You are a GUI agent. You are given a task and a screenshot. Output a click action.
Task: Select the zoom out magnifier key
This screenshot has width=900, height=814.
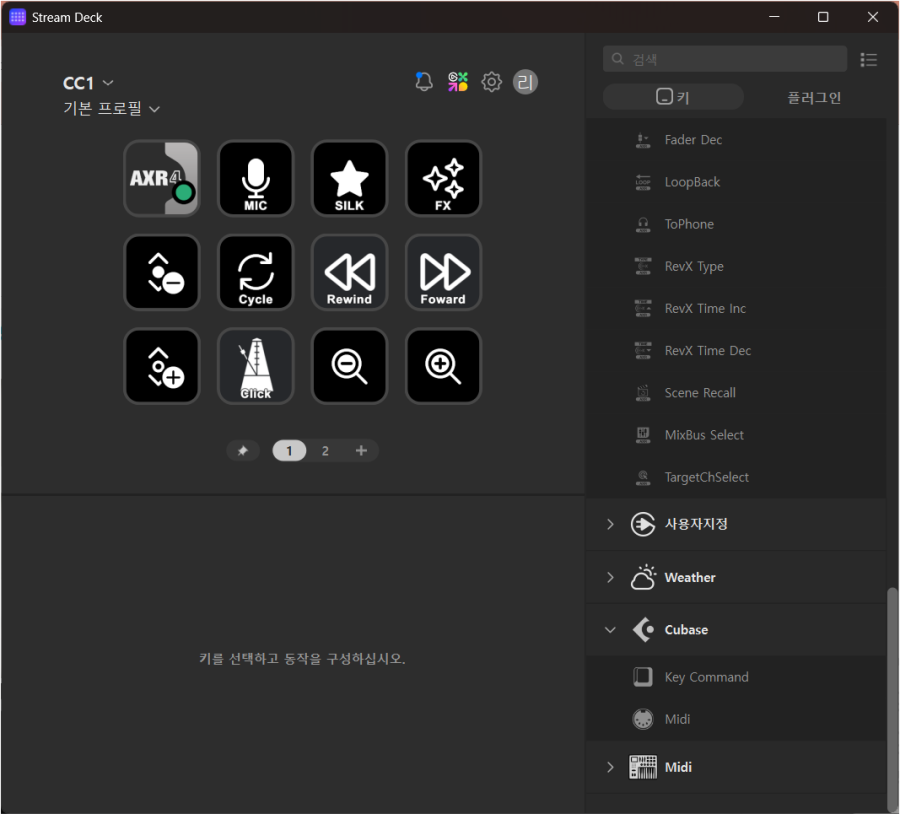[x=349, y=366]
